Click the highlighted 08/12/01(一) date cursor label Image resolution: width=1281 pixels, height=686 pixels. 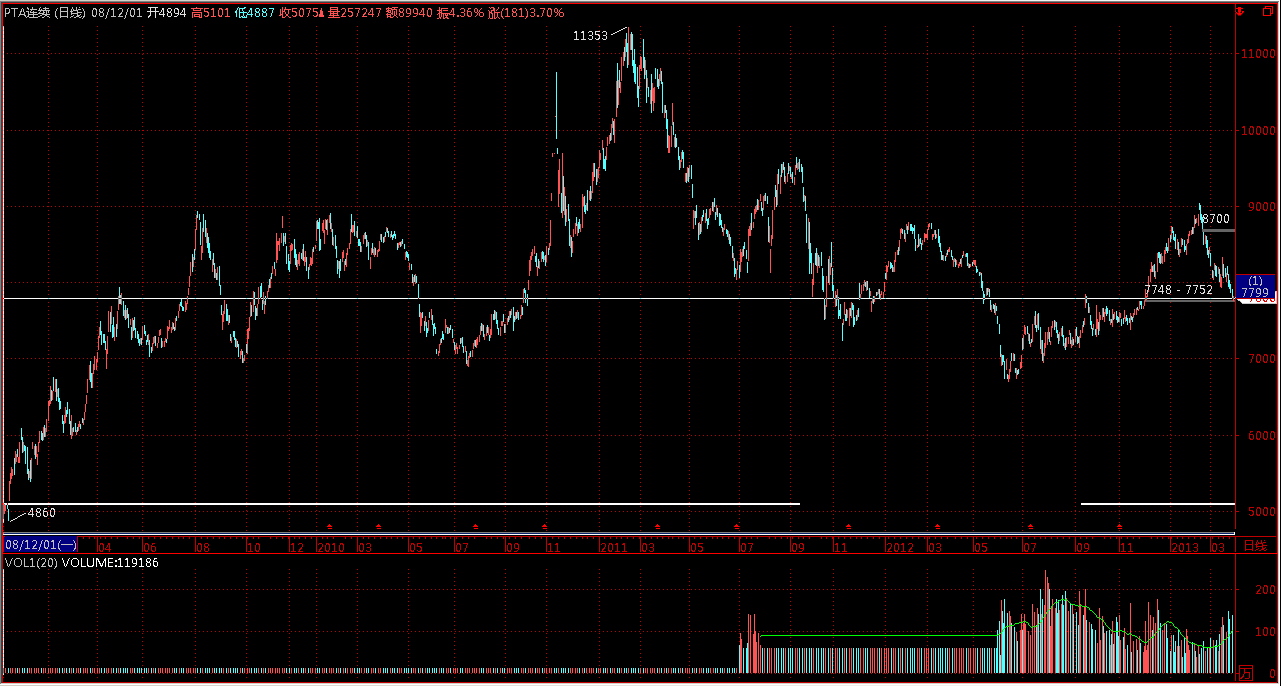click(x=41, y=545)
